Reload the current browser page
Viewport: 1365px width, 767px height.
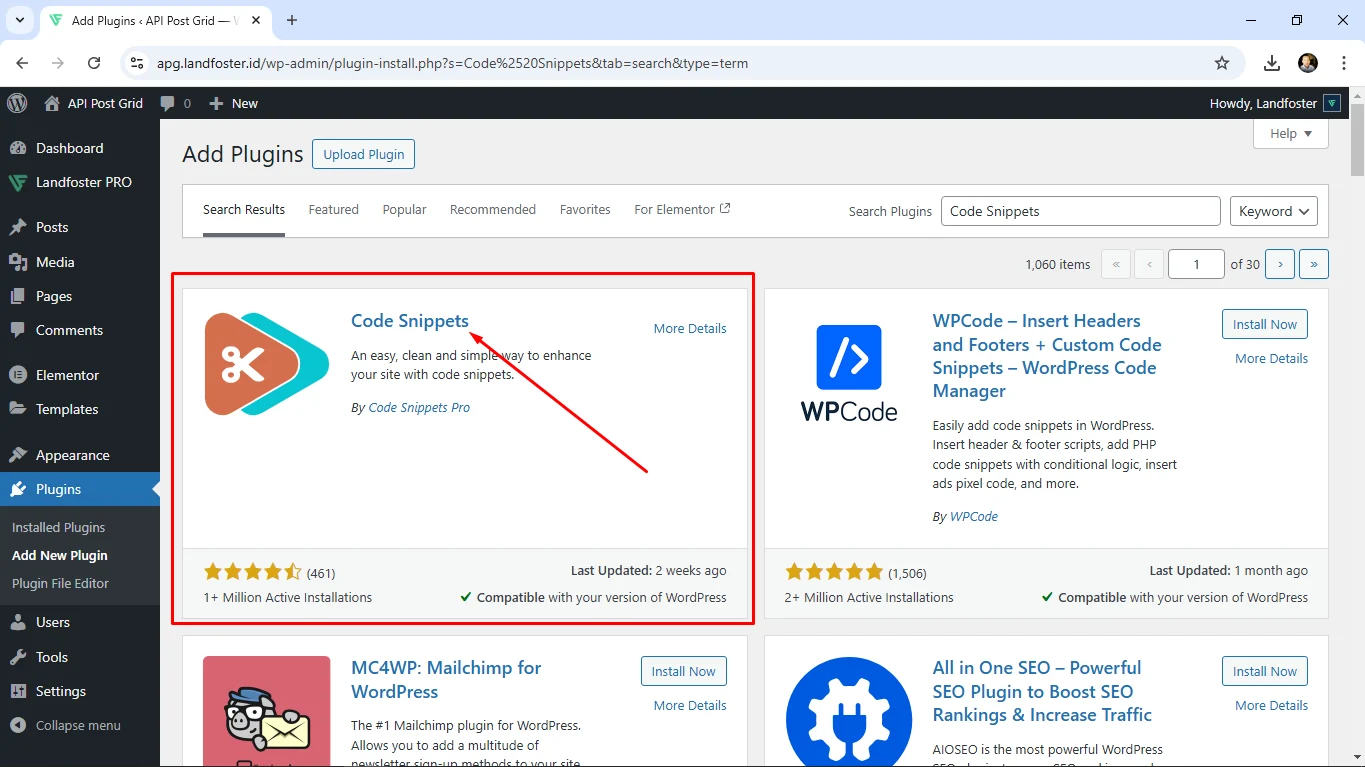point(94,63)
